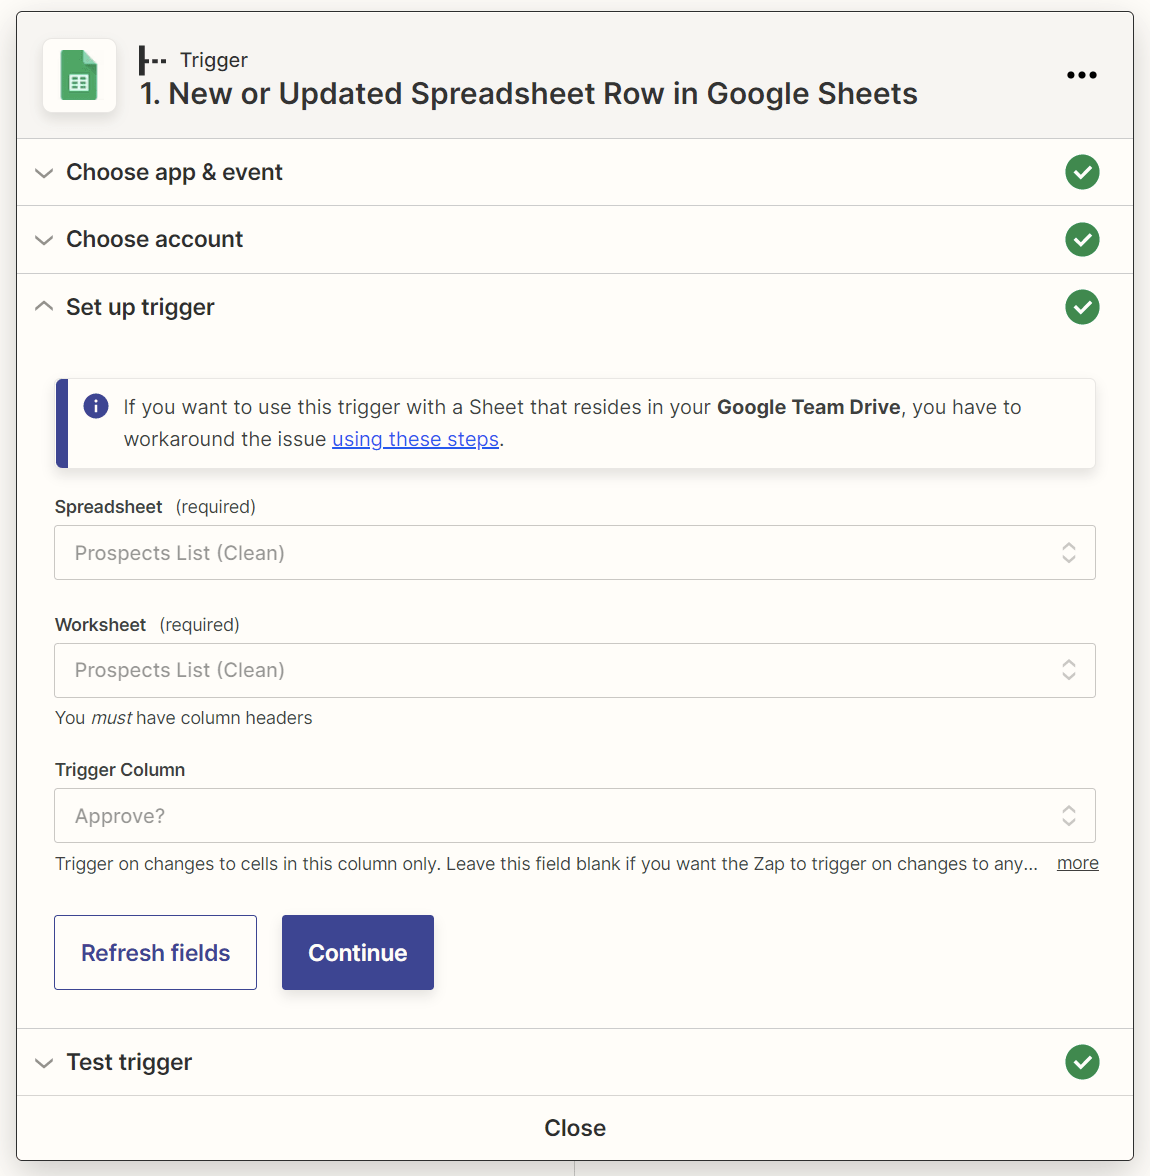
Task: Open the 'using these steps' workaround link
Action: tap(415, 439)
